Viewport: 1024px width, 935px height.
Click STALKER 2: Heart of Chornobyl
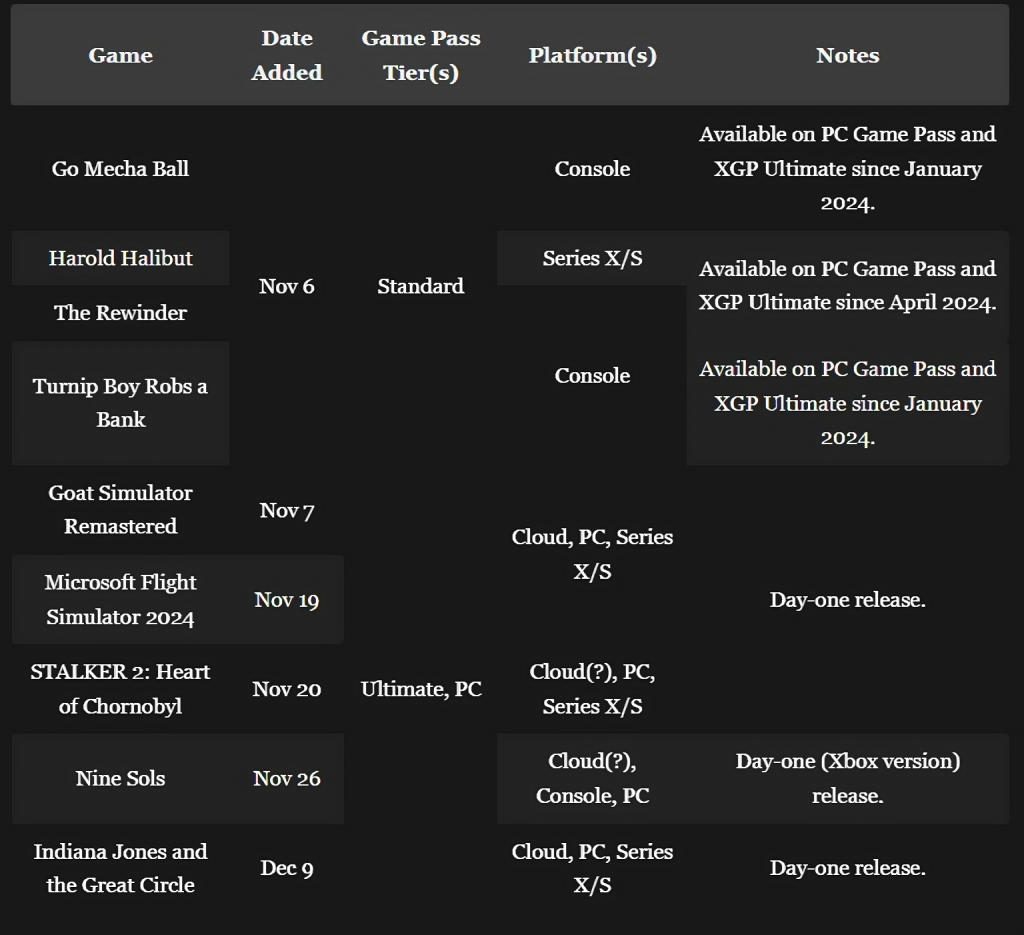click(x=120, y=689)
